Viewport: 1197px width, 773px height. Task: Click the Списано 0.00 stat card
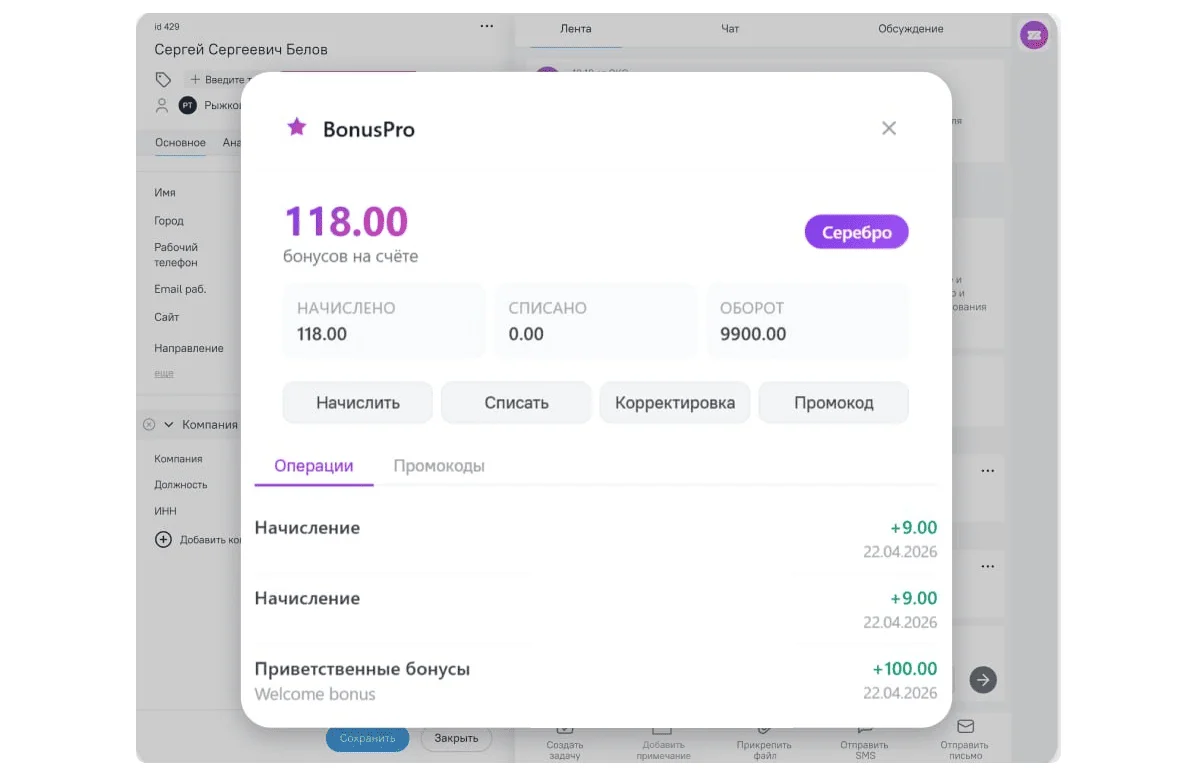click(x=596, y=321)
